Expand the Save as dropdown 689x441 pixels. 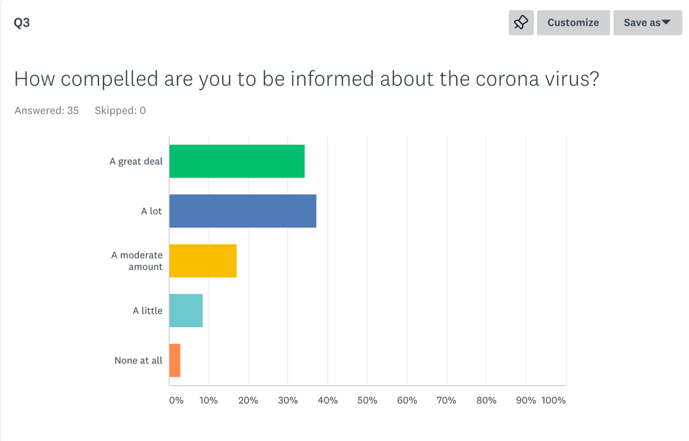pyautogui.click(x=647, y=22)
